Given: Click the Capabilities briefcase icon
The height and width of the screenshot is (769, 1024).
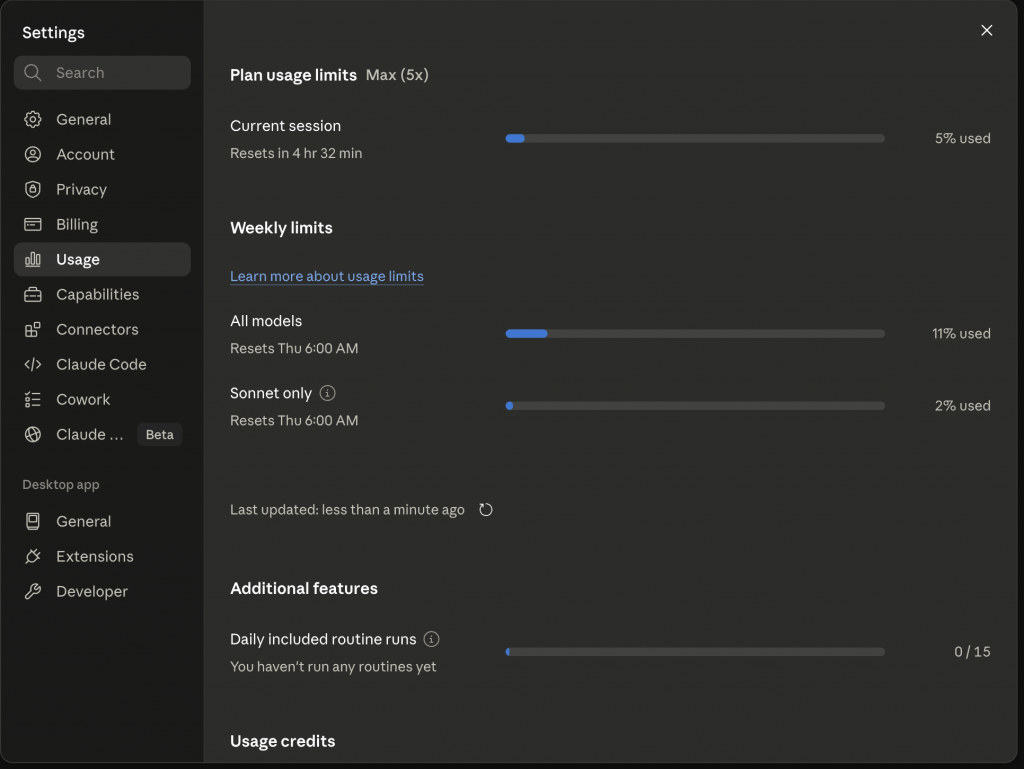Looking at the screenshot, I should pos(33,294).
